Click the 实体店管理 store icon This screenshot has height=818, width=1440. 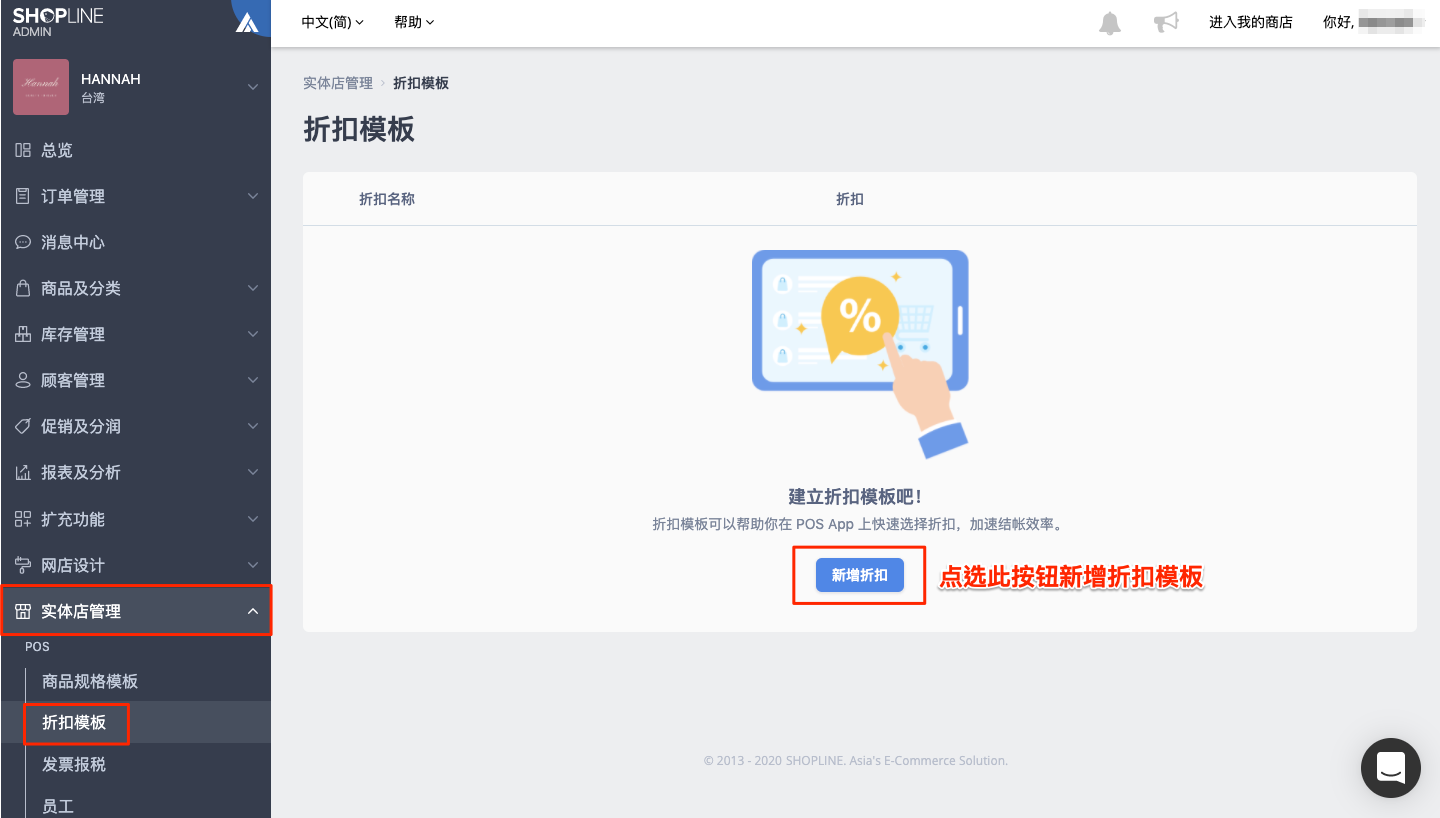click(x=23, y=611)
